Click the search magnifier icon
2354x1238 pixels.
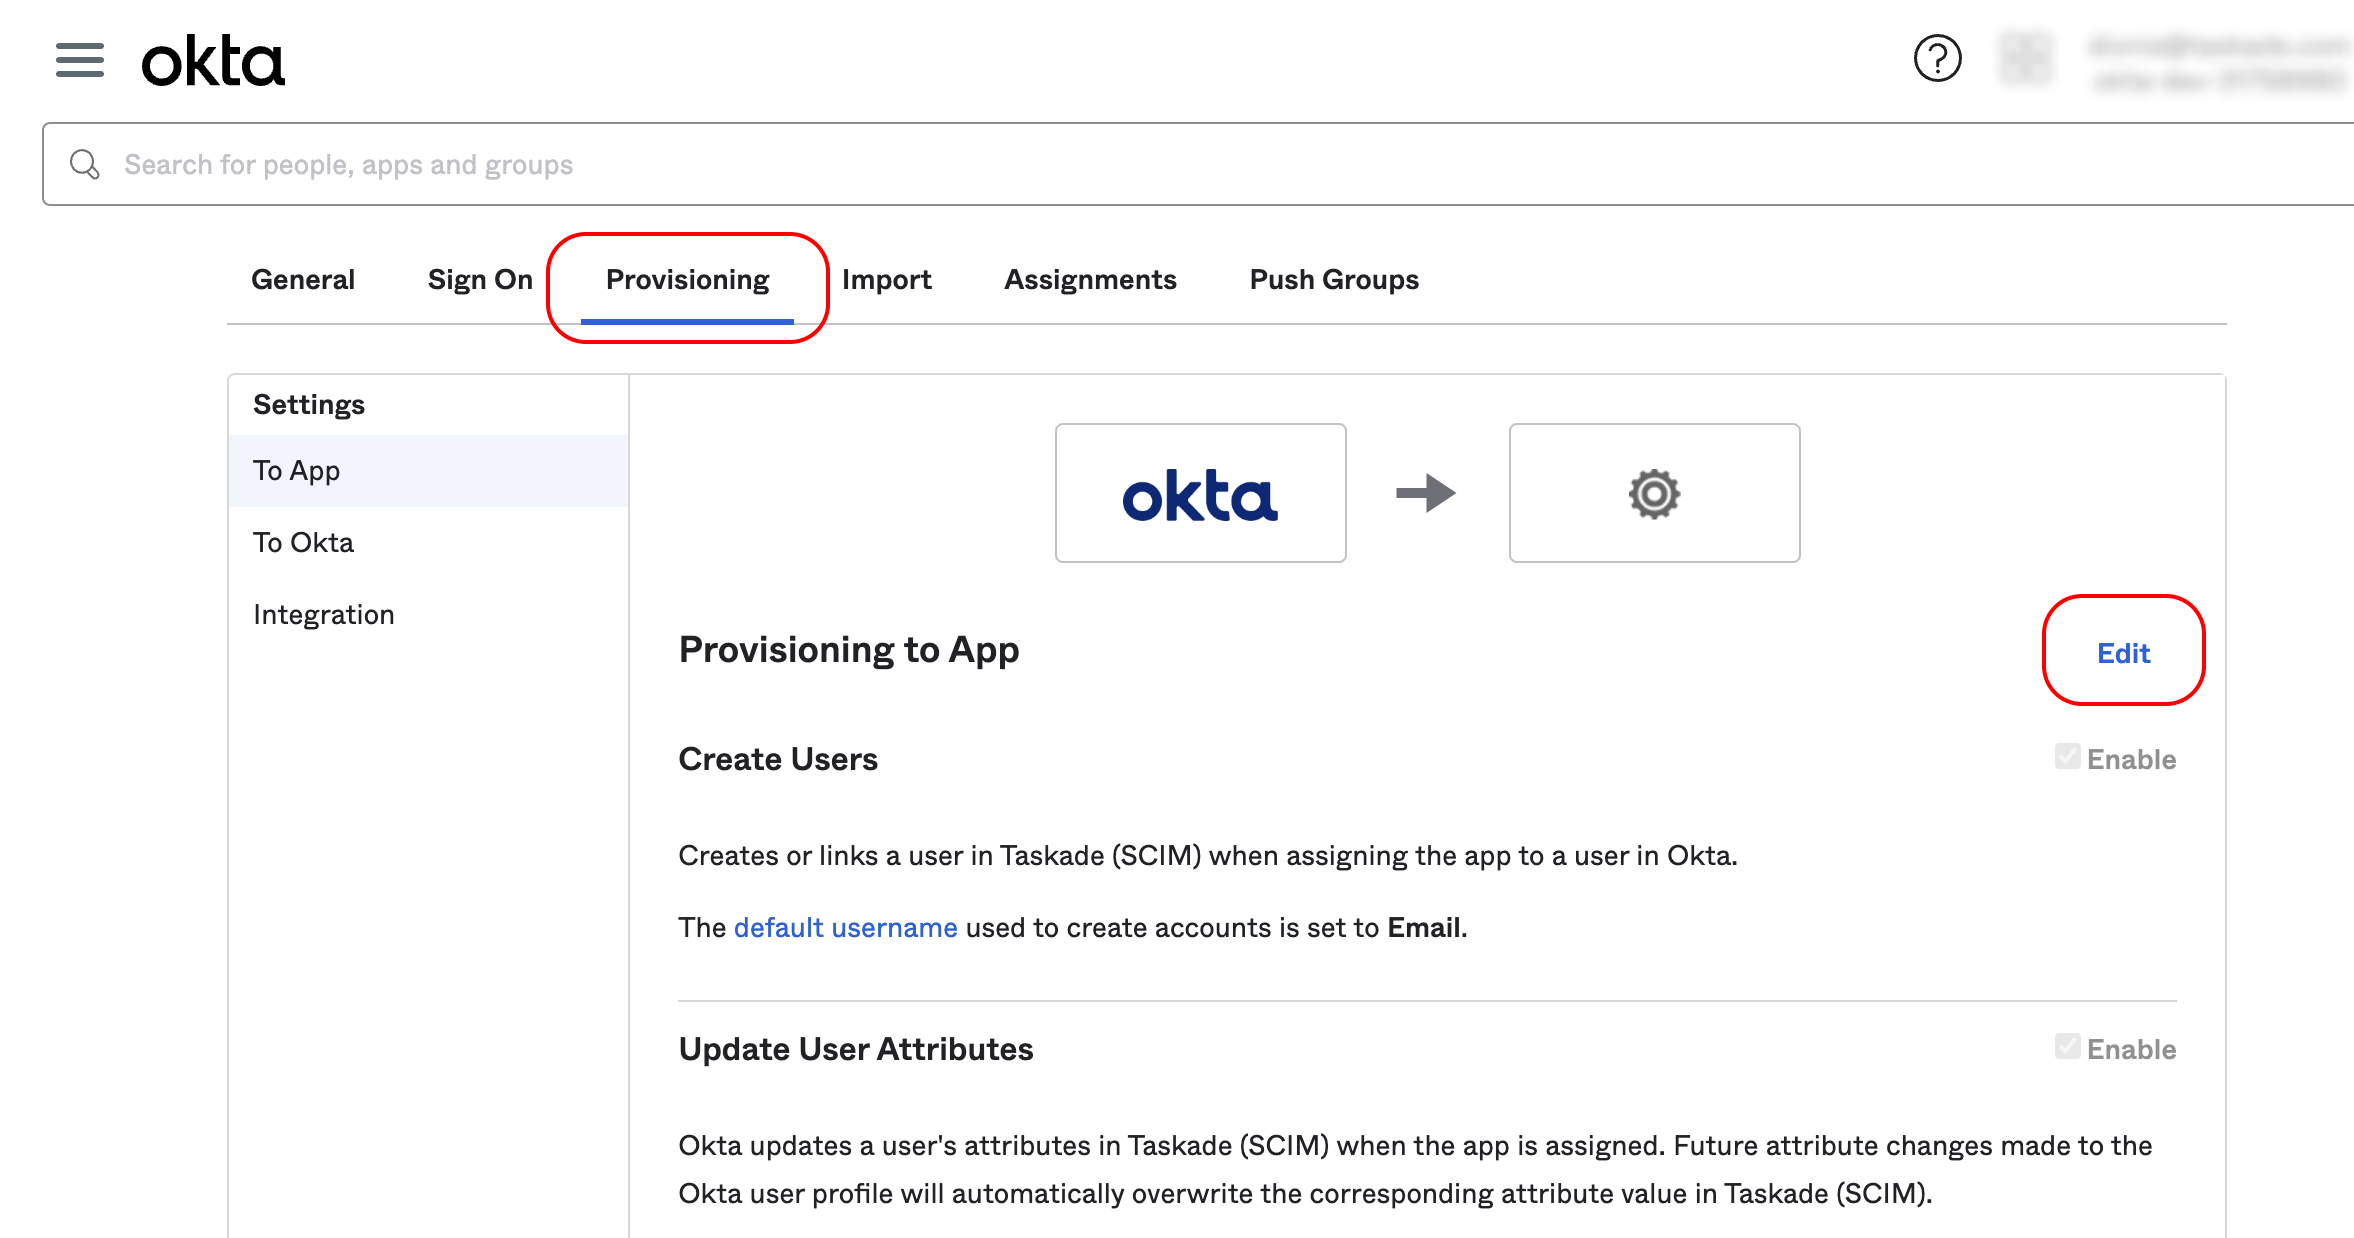point(85,164)
